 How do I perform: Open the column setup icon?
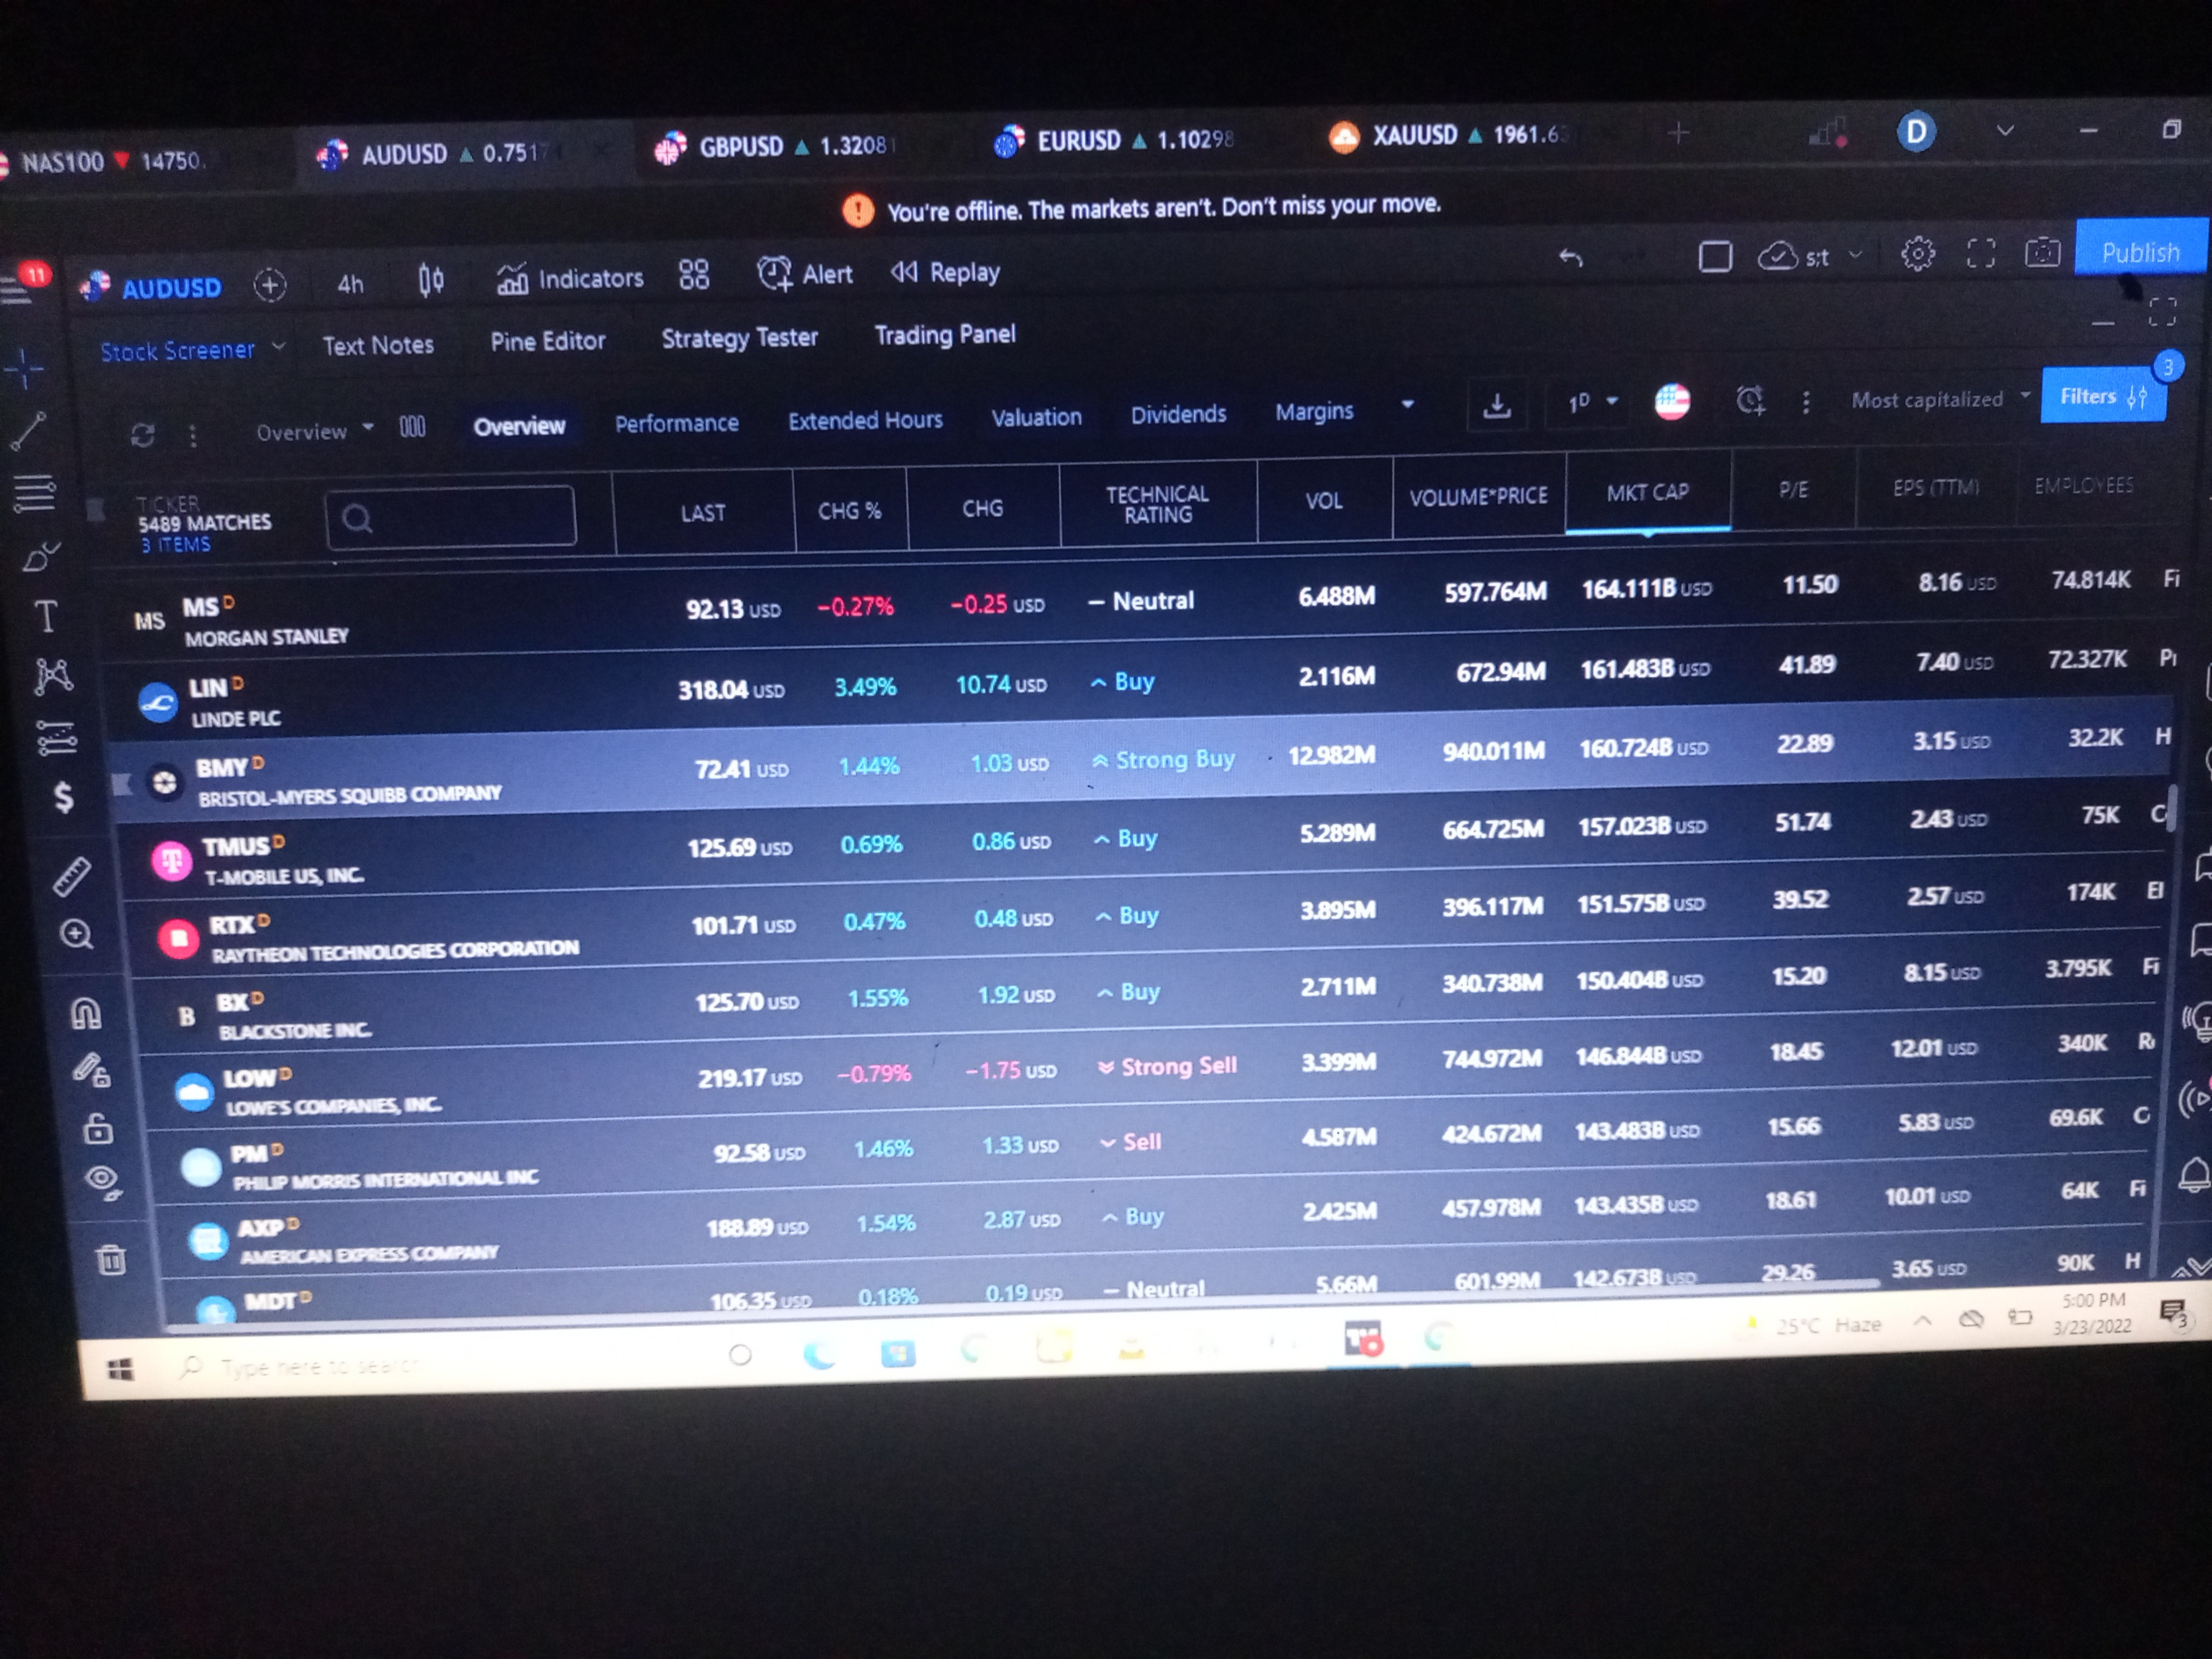(x=412, y=428)
